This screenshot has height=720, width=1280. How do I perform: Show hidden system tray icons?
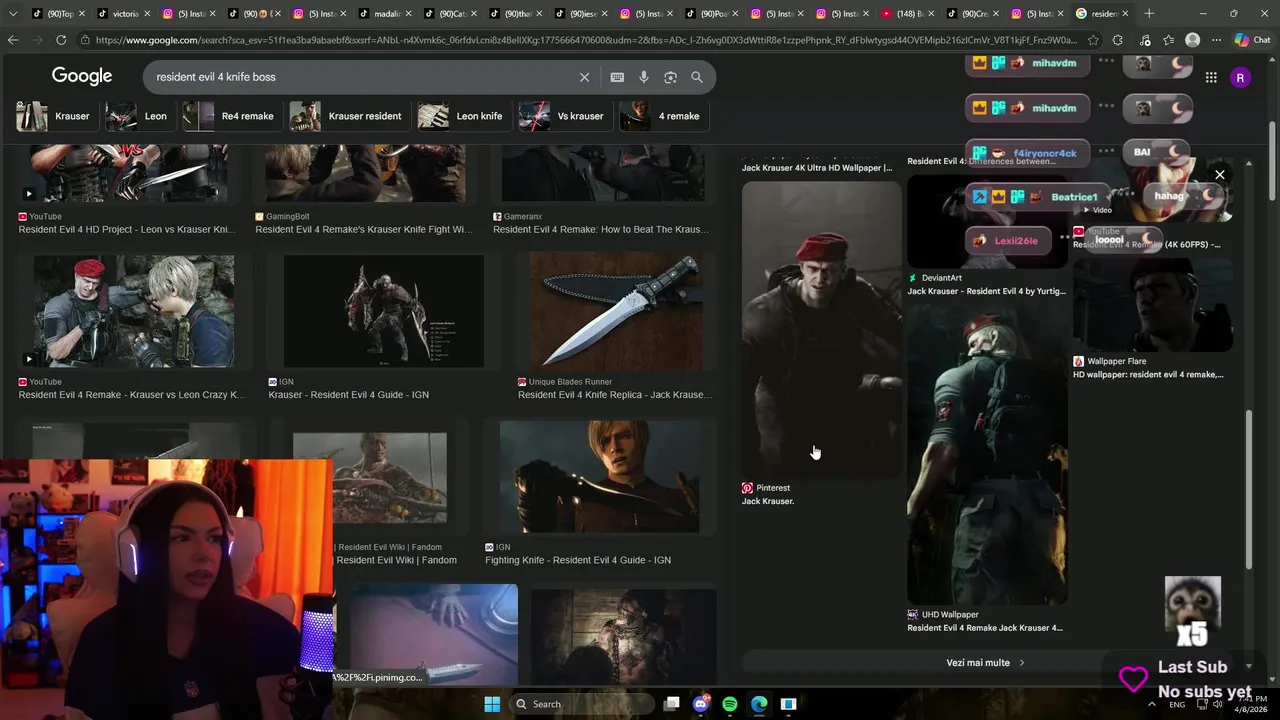click(1151, 704)
